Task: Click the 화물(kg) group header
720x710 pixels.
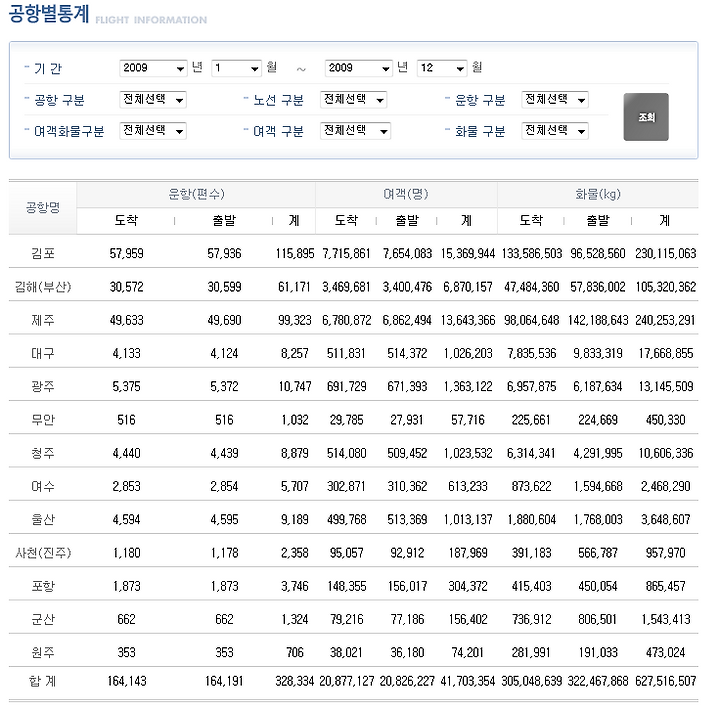Action: click(x=598, y=194)
